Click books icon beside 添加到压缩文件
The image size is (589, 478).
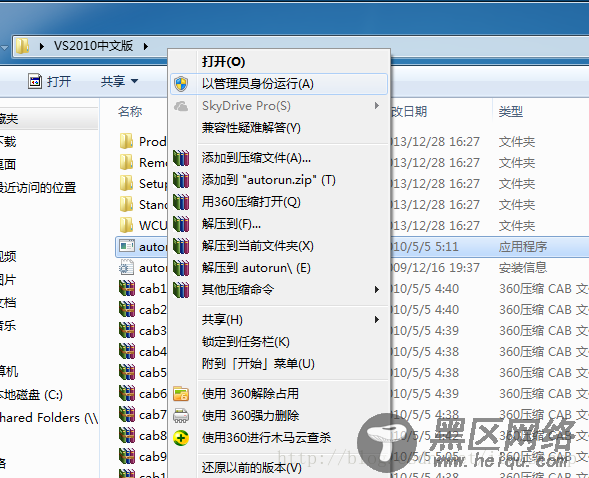point(181,158)
